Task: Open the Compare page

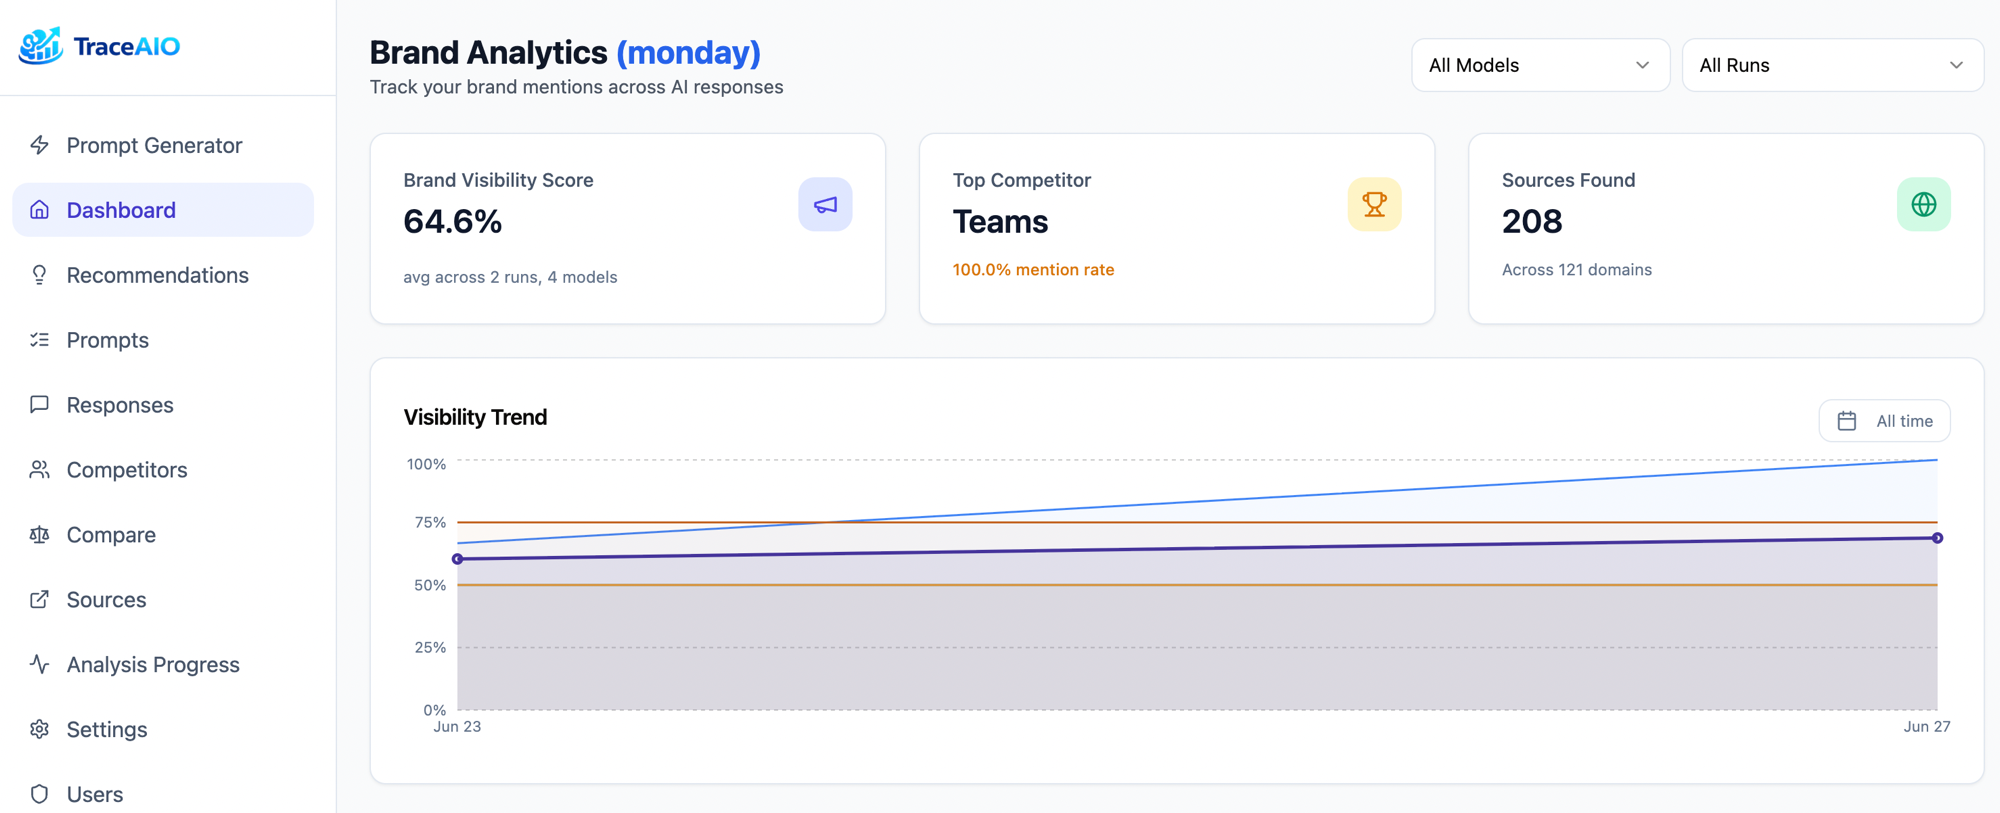Action: pyautogui.click(x=163, y=535)
